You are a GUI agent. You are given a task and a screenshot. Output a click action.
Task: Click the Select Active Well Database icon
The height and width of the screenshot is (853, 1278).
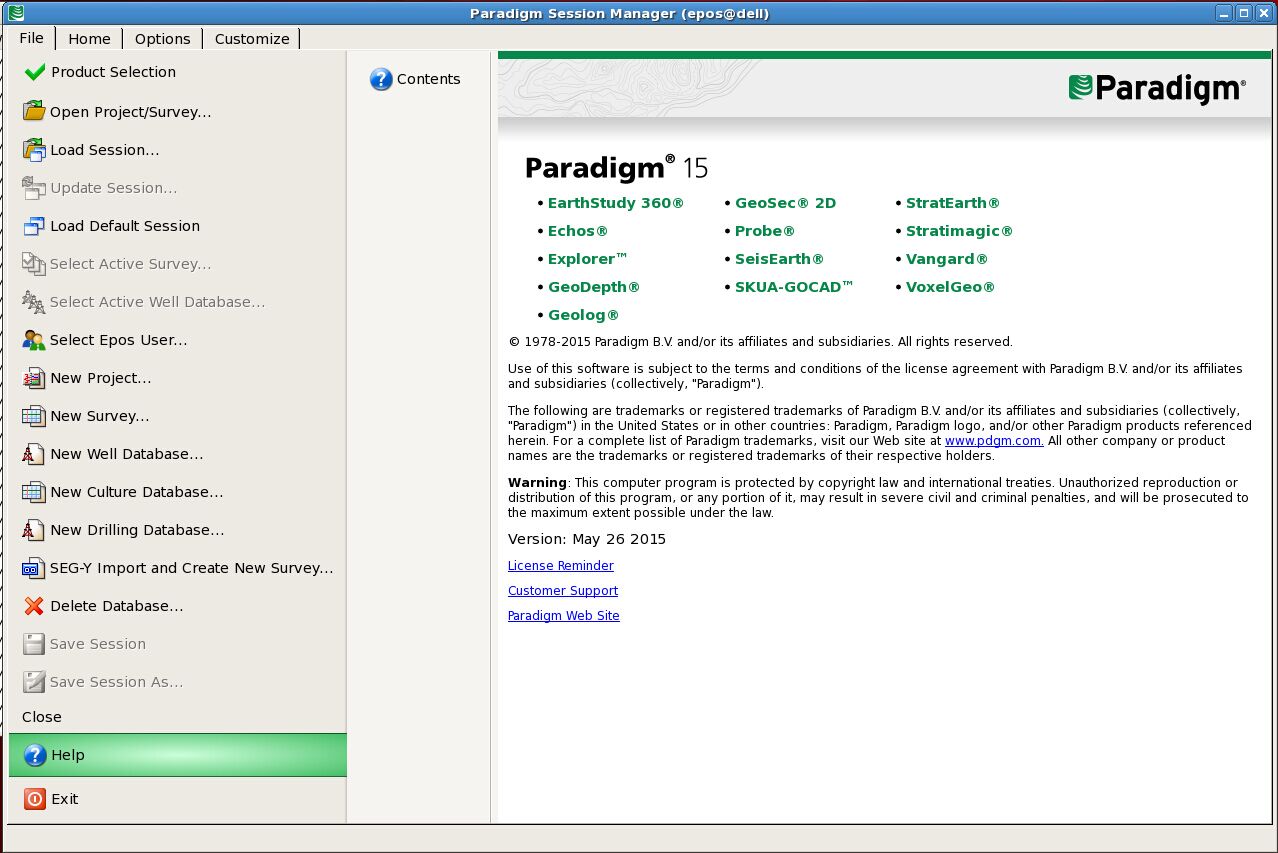click(x=34, y=302)
